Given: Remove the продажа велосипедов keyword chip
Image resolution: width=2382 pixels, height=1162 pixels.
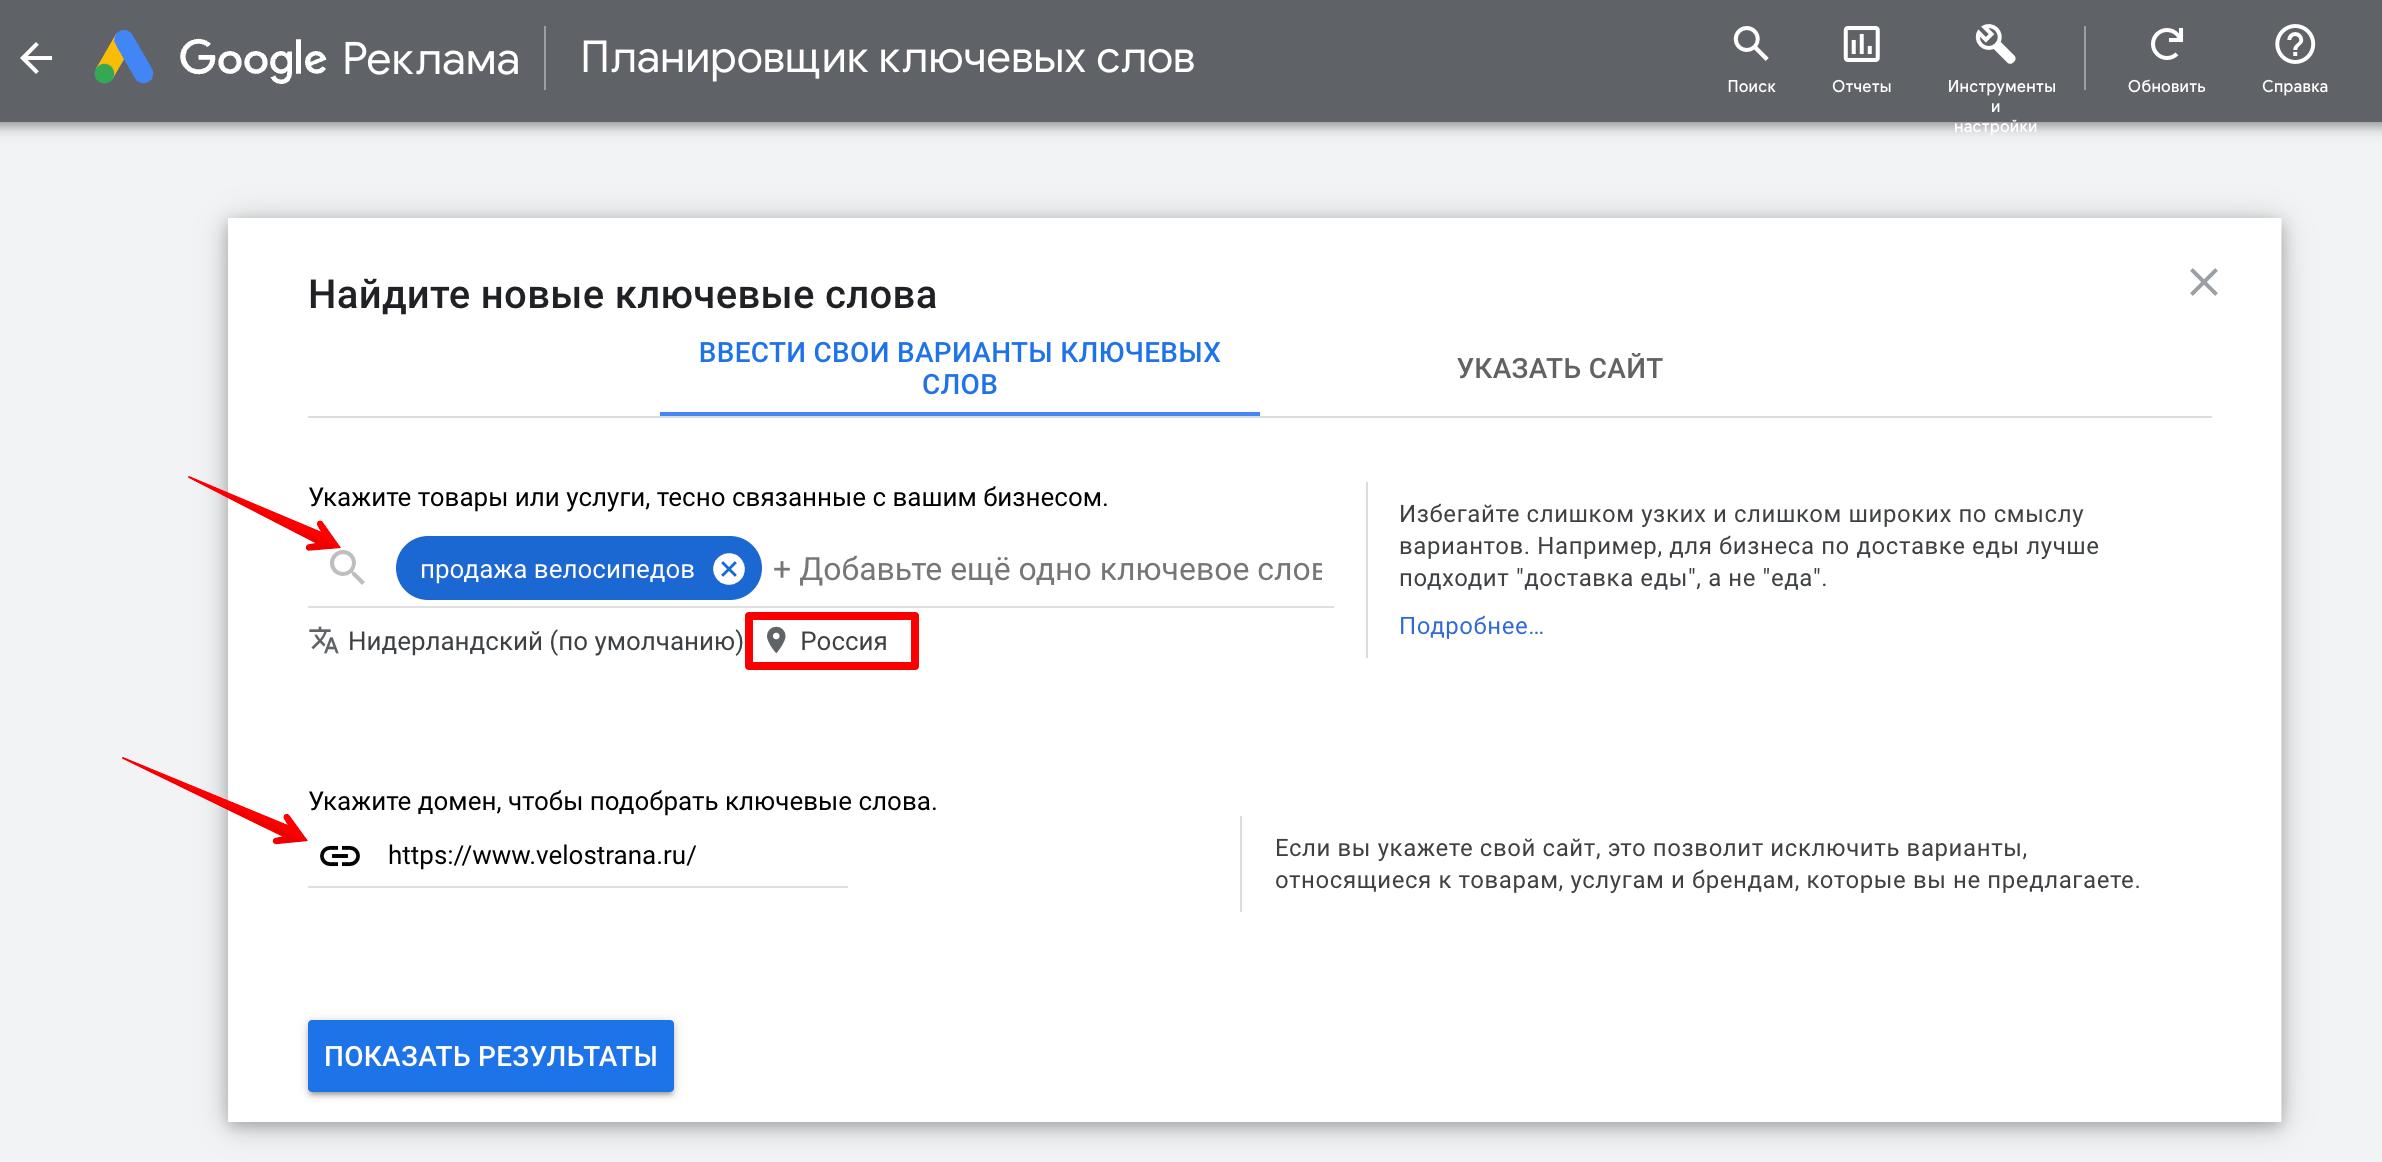Looking at the screenshot, I should pos(729,569).
